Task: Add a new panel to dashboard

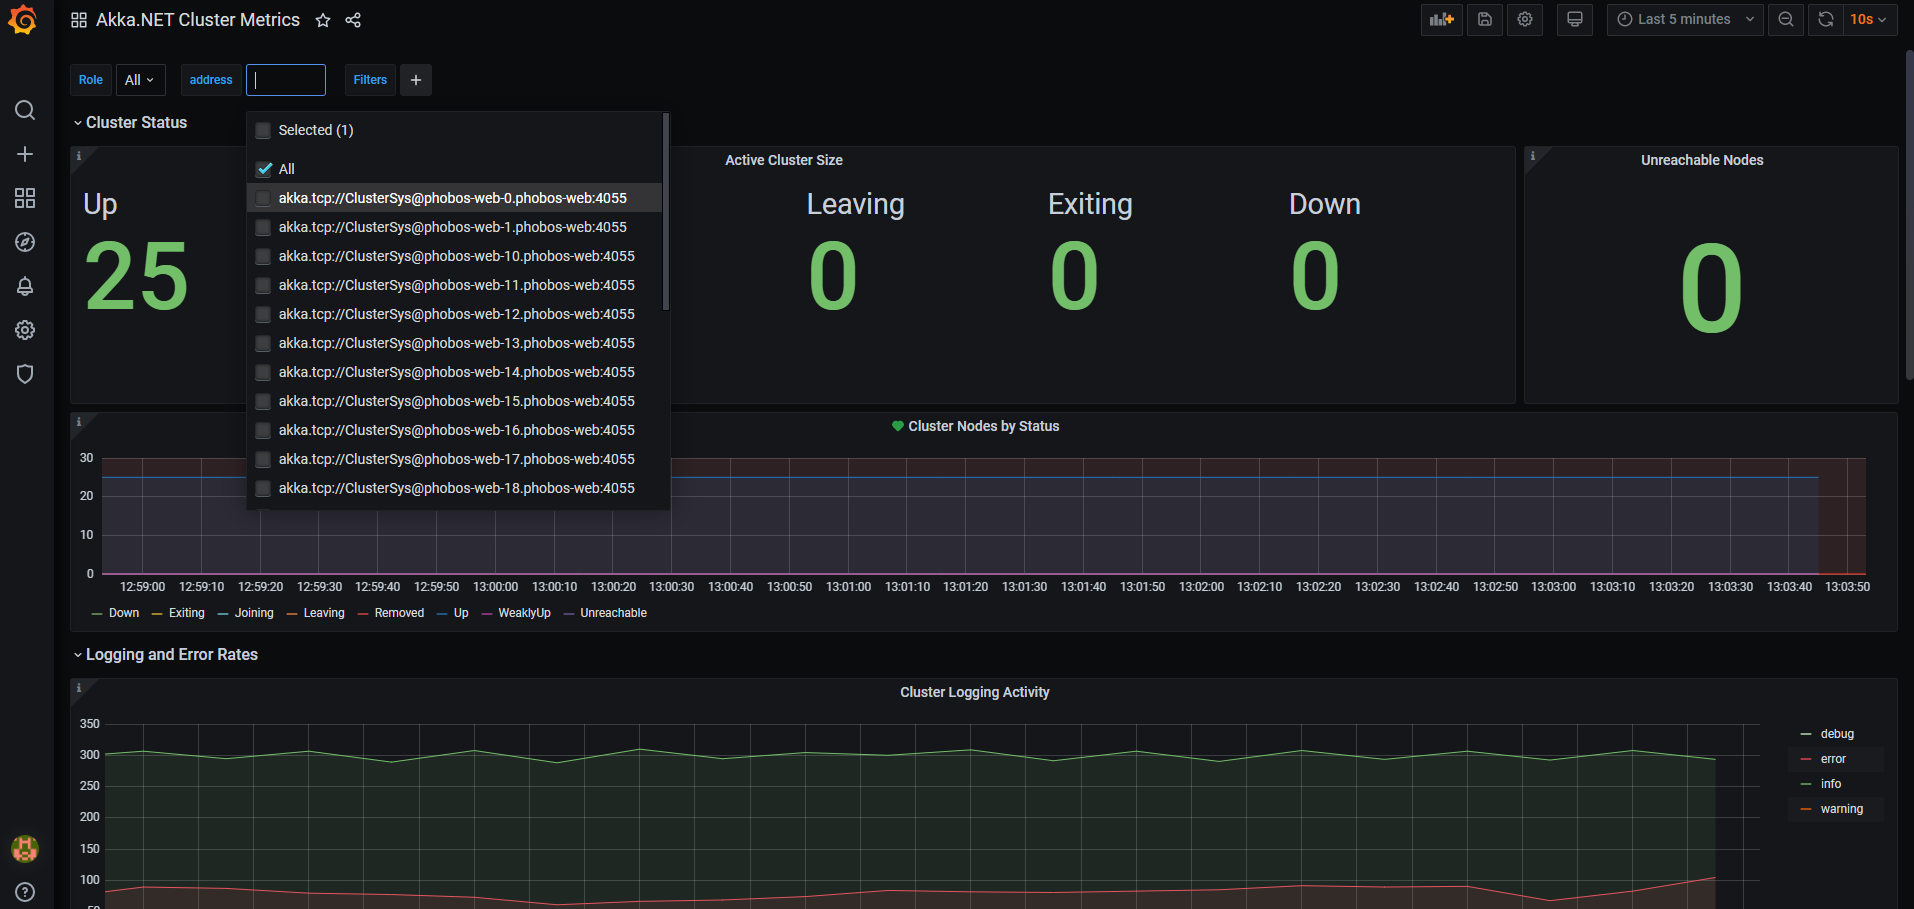Action: [x=1441, y=19]
